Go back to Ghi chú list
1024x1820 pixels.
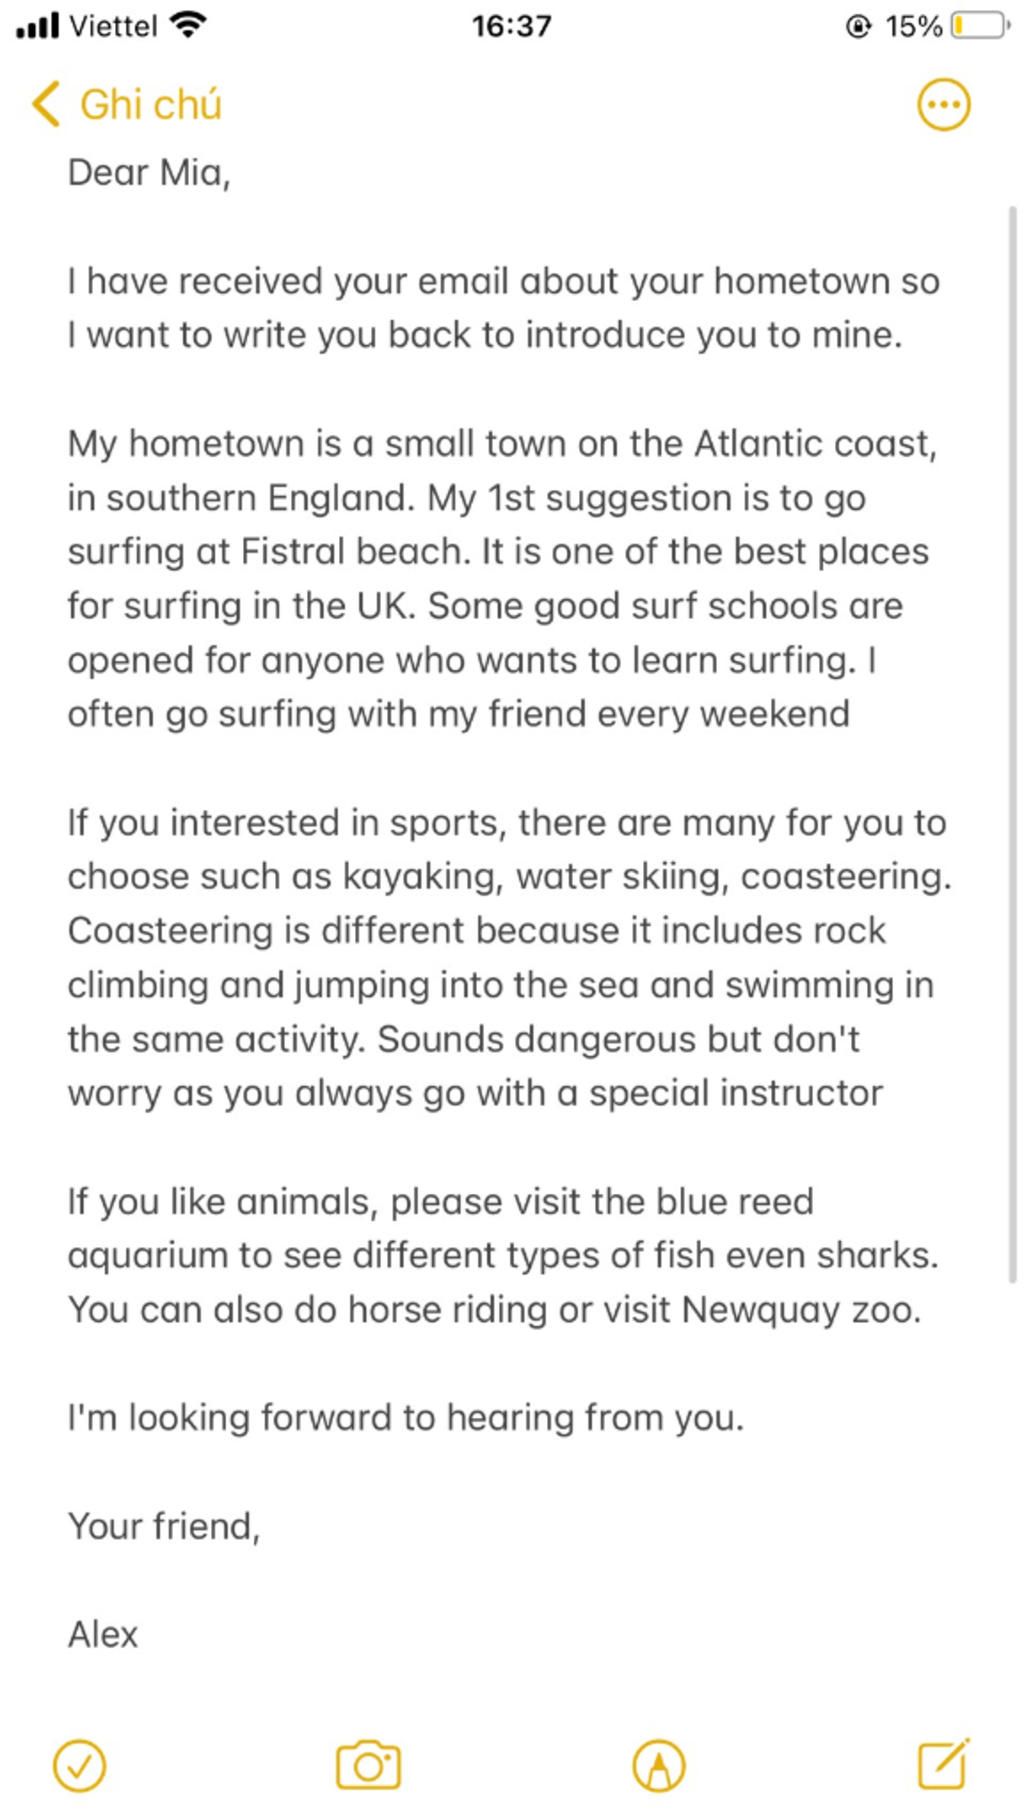pos(150,104)
